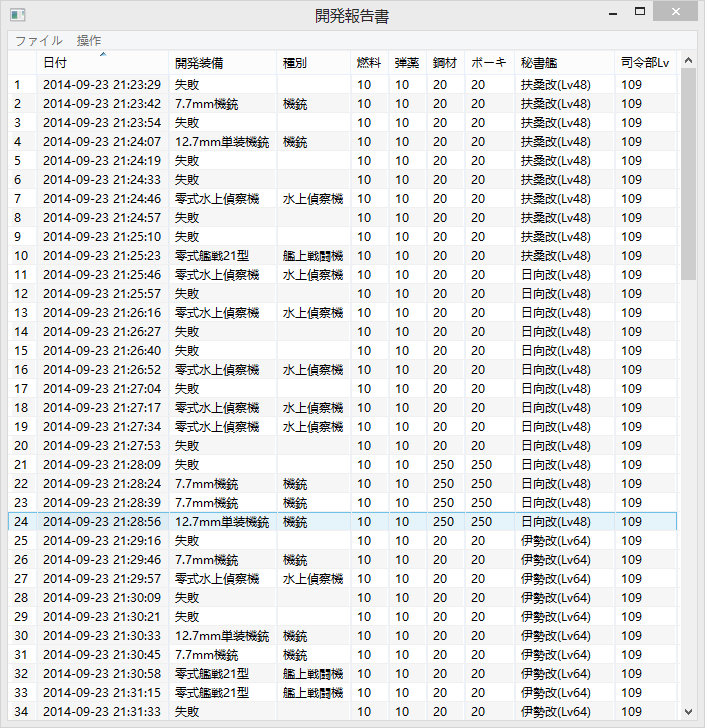The image size is (705, 728).
Task: Select date cell 2014-09-23 21:26:16
Action: 102,313
